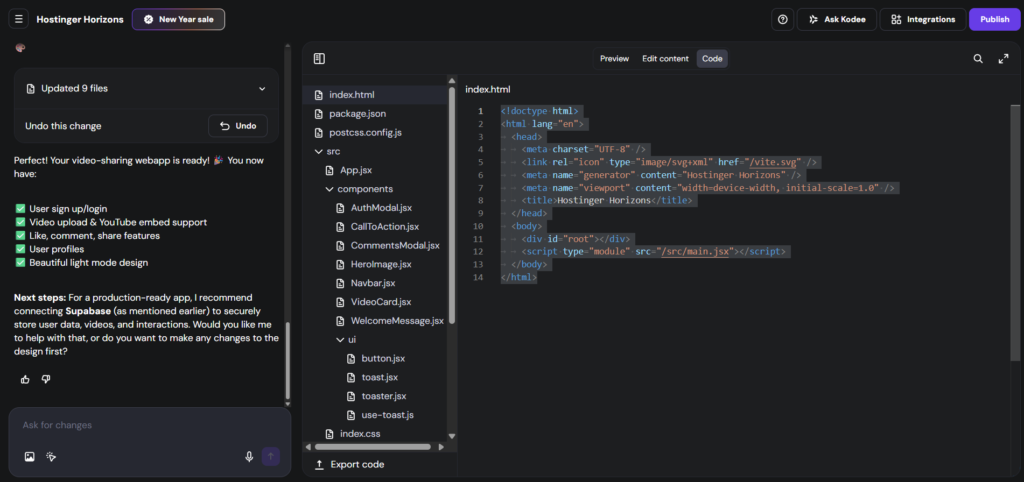Click the VideoCard.jsx file icon

tap(340, 302)
